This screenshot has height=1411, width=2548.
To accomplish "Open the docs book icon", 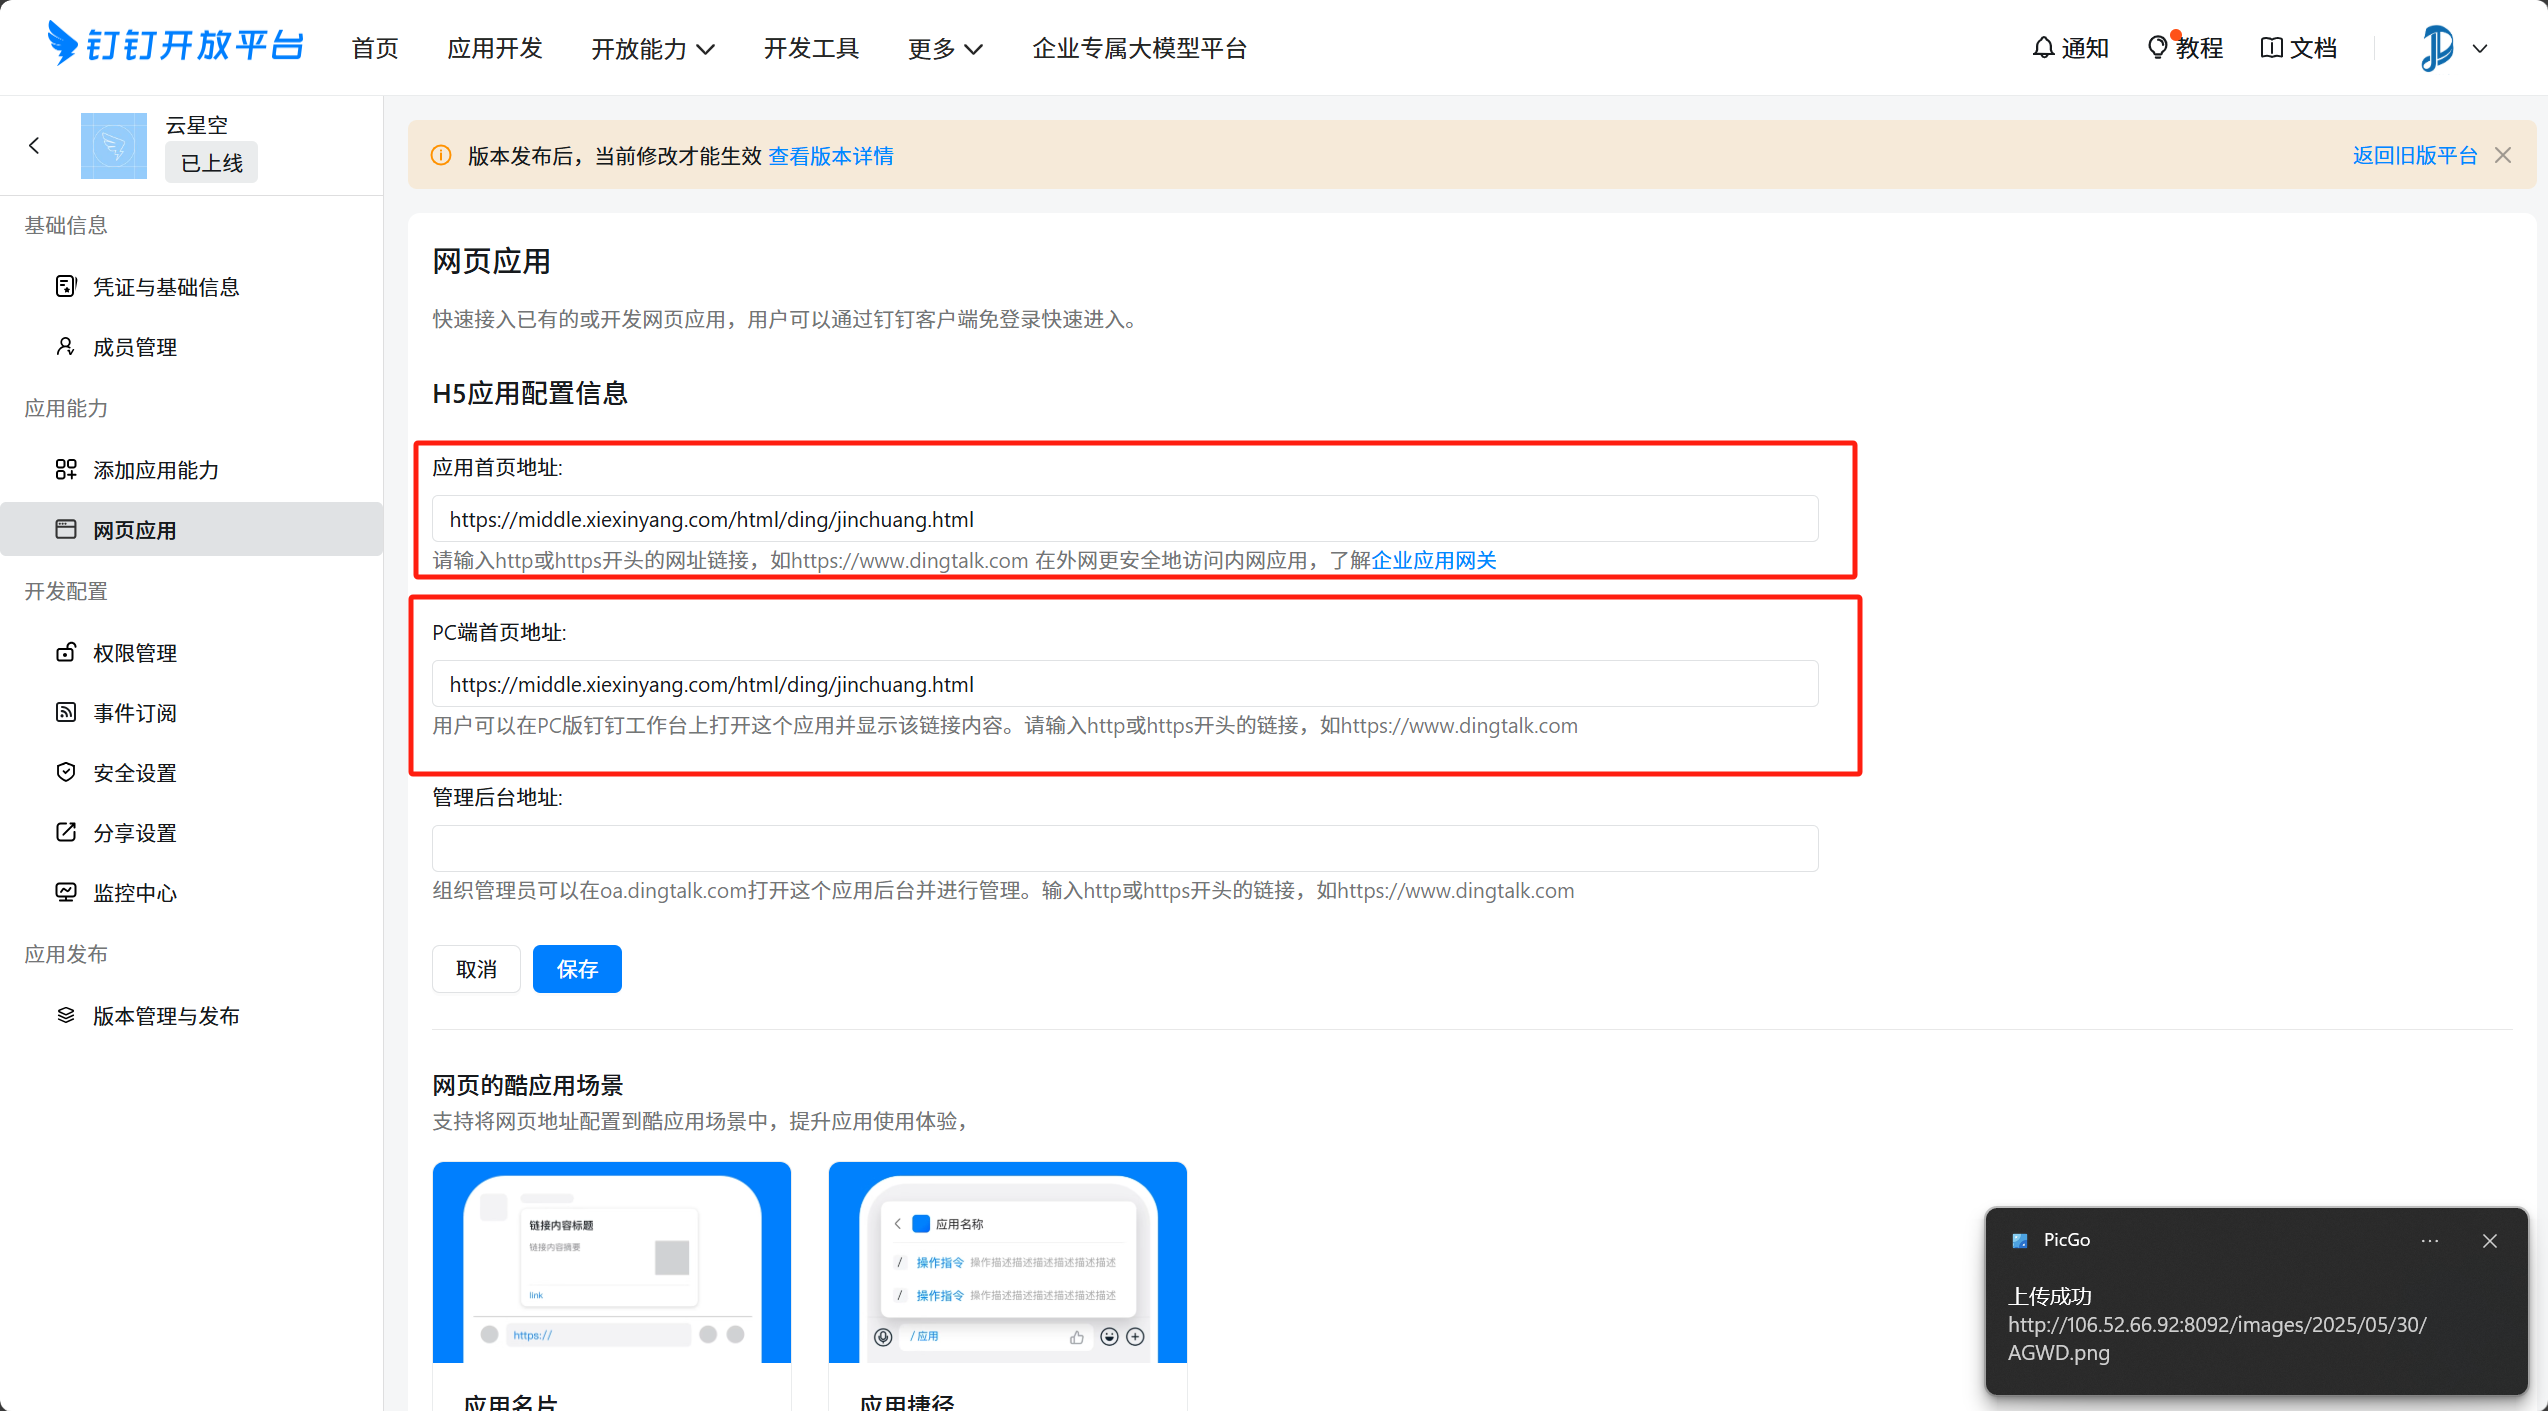I will [2271, 47].
